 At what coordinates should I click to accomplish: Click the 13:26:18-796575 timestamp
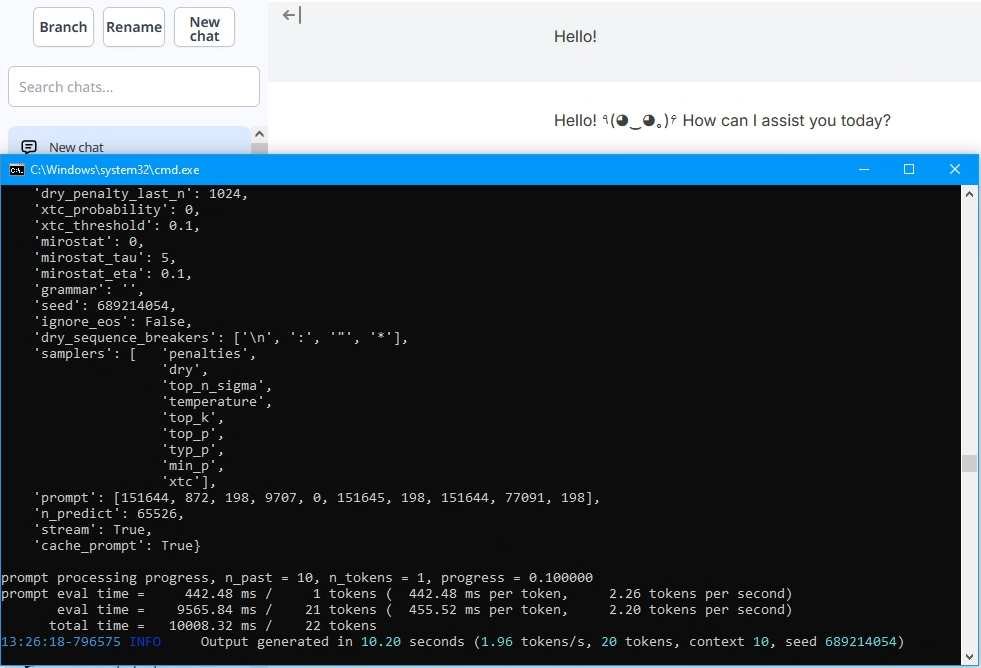pos(61,642)
